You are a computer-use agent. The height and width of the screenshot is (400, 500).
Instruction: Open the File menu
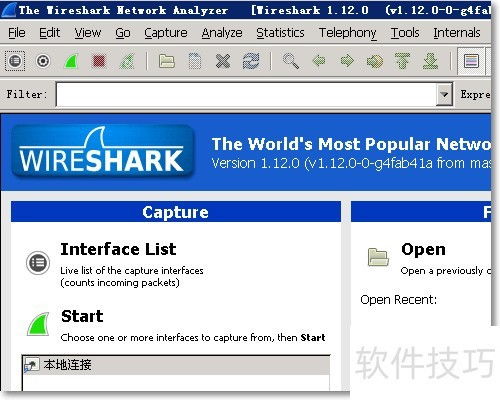[17, 33]
